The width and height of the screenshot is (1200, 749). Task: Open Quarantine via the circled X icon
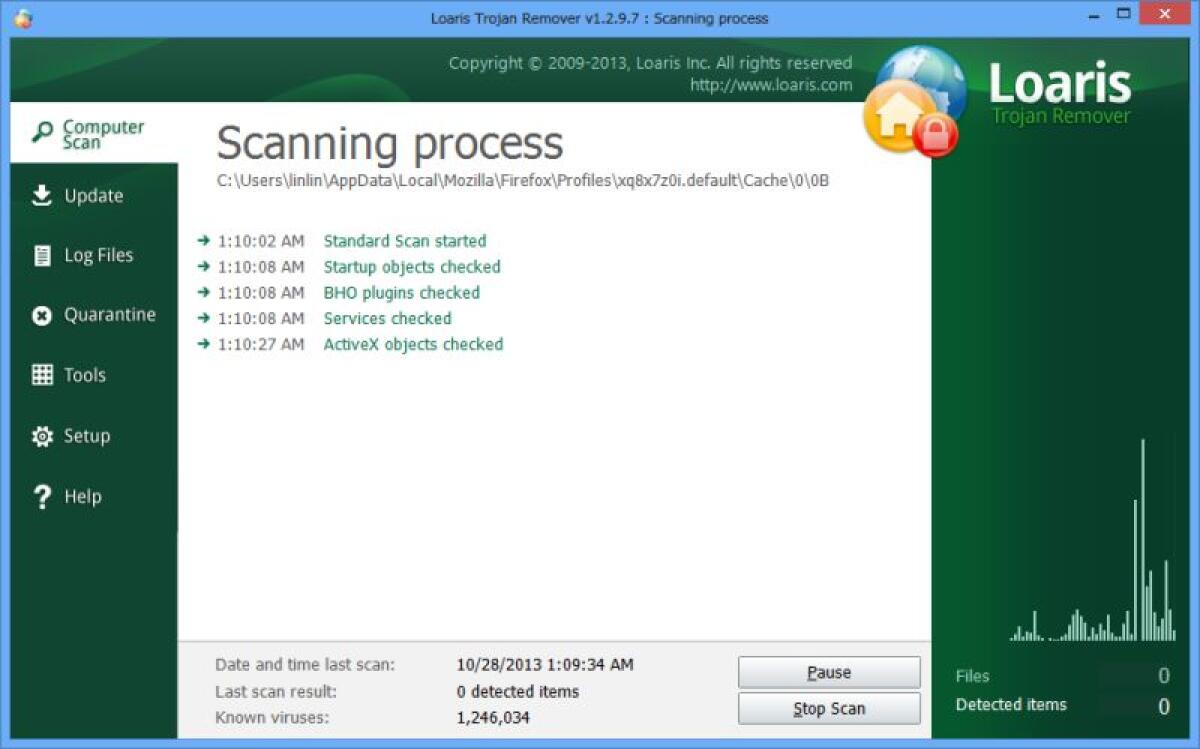[x=41, y=314]
